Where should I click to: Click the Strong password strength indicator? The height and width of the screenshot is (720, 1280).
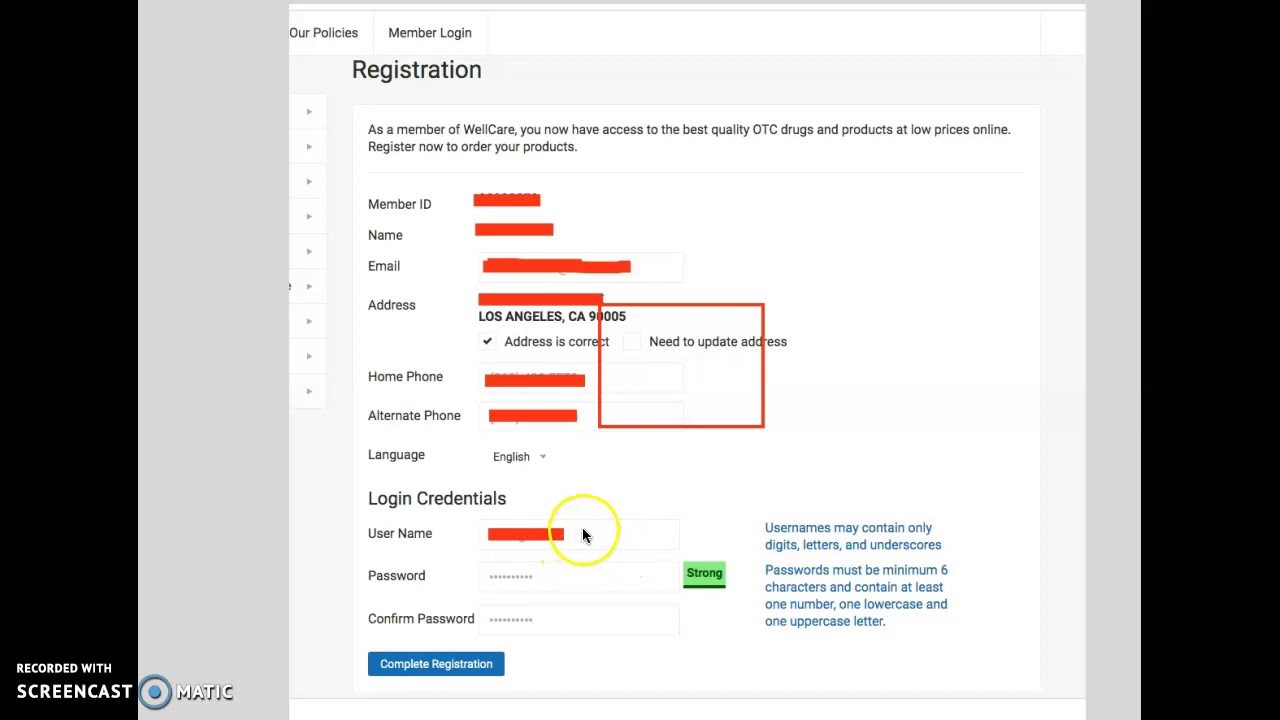[x=704, y=574]
